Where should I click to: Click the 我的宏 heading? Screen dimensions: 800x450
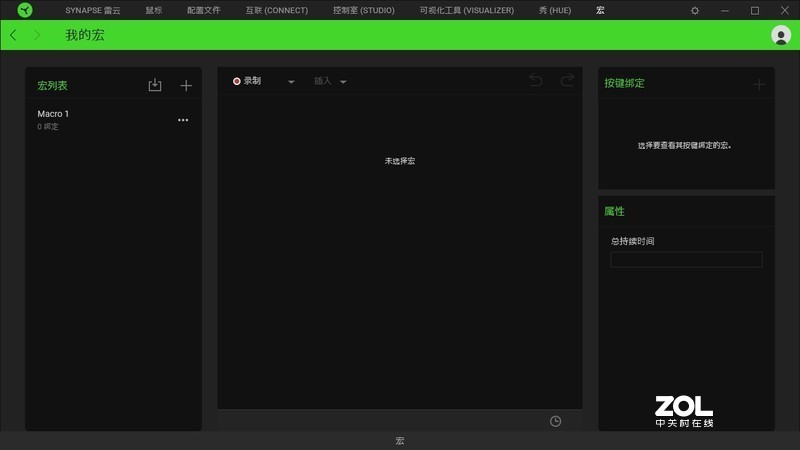pos(85,35)
